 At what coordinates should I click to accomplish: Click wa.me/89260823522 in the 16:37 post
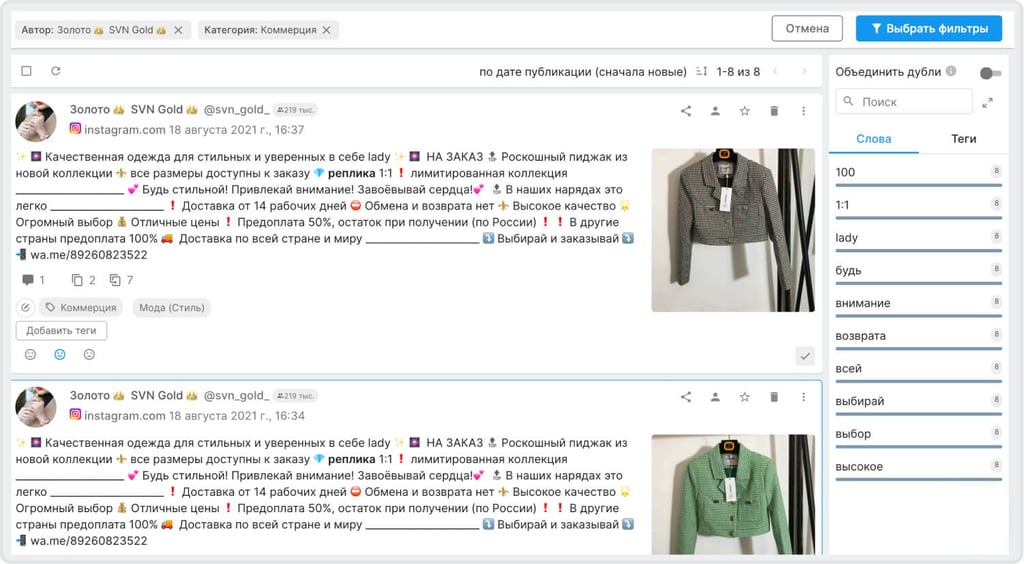point(89,255)
